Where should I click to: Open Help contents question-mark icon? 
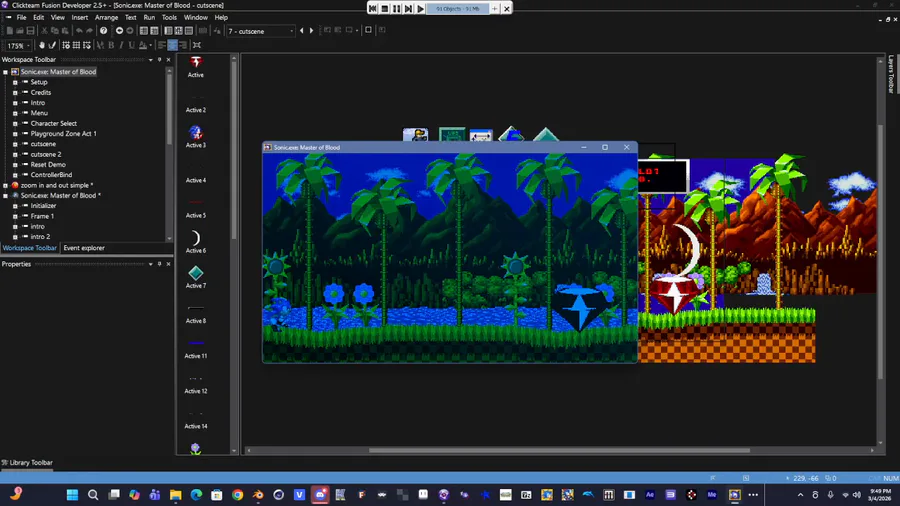pos(103,31)
